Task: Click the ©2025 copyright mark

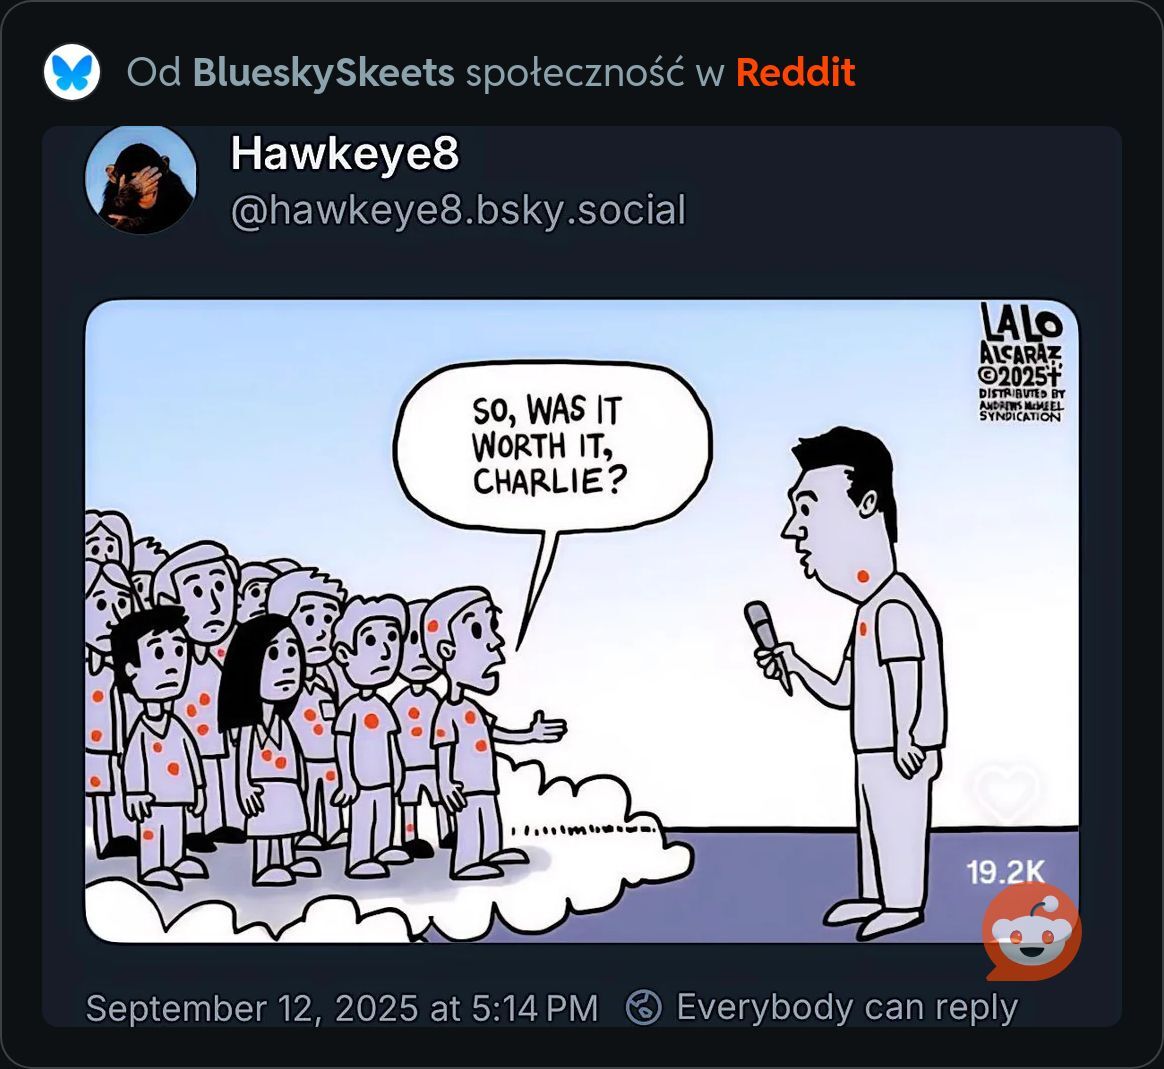Action: click(1021, 375)
